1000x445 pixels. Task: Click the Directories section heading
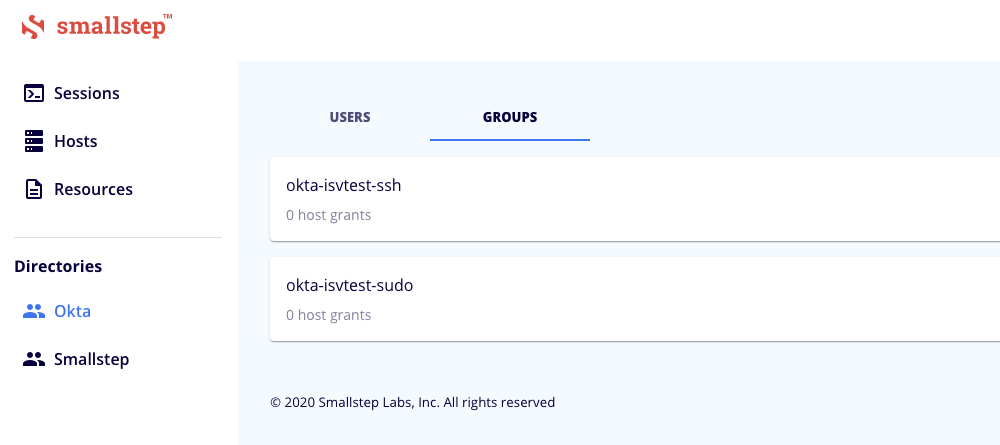(x=58, y=266)
